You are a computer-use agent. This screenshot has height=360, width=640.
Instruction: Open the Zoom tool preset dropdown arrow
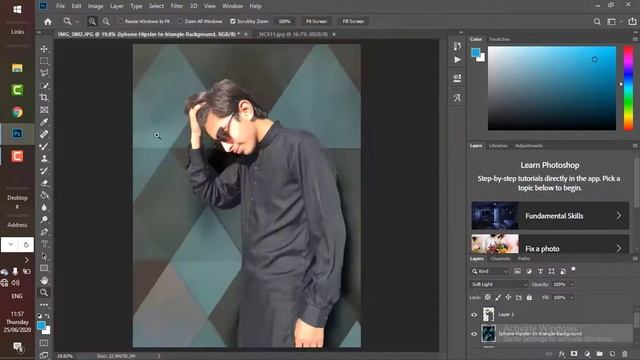point(77,22)
